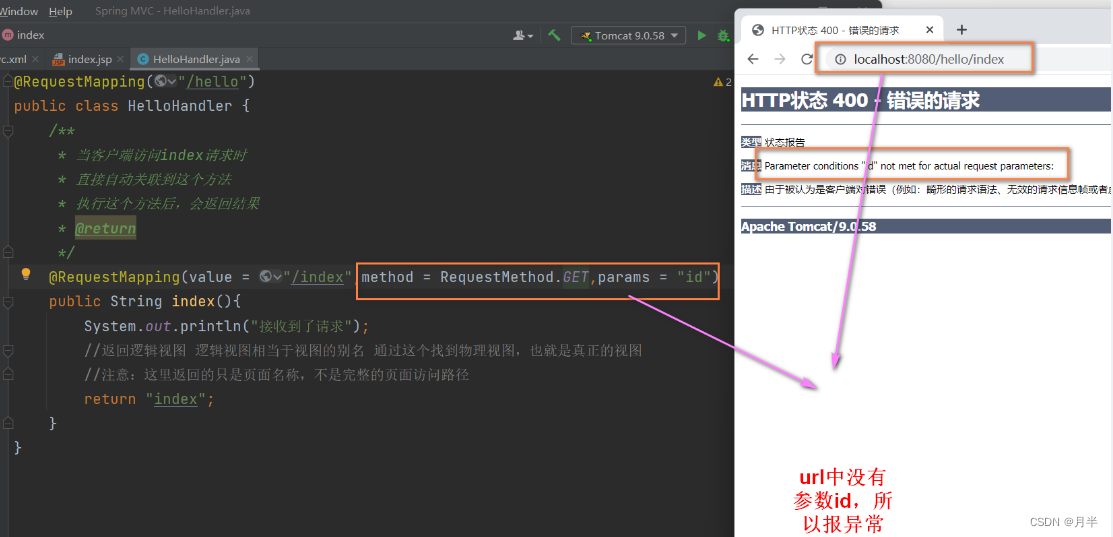Close the HelloHandler.java editor tab
This screenshot has height=537, width=1113.
click(x=249, y=59)
